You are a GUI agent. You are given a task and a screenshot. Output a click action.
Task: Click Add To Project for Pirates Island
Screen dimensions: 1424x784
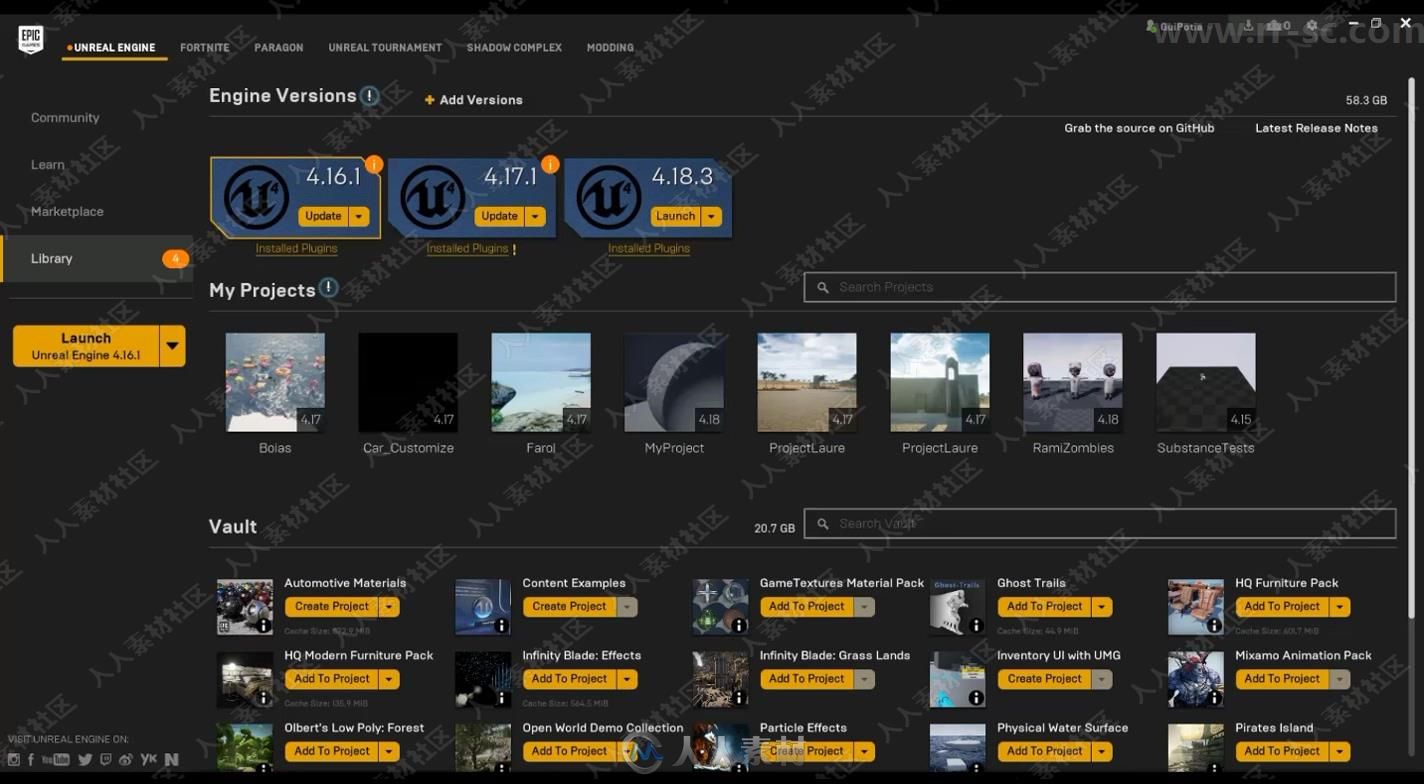pyautogui.click(x=1282, y=751)
